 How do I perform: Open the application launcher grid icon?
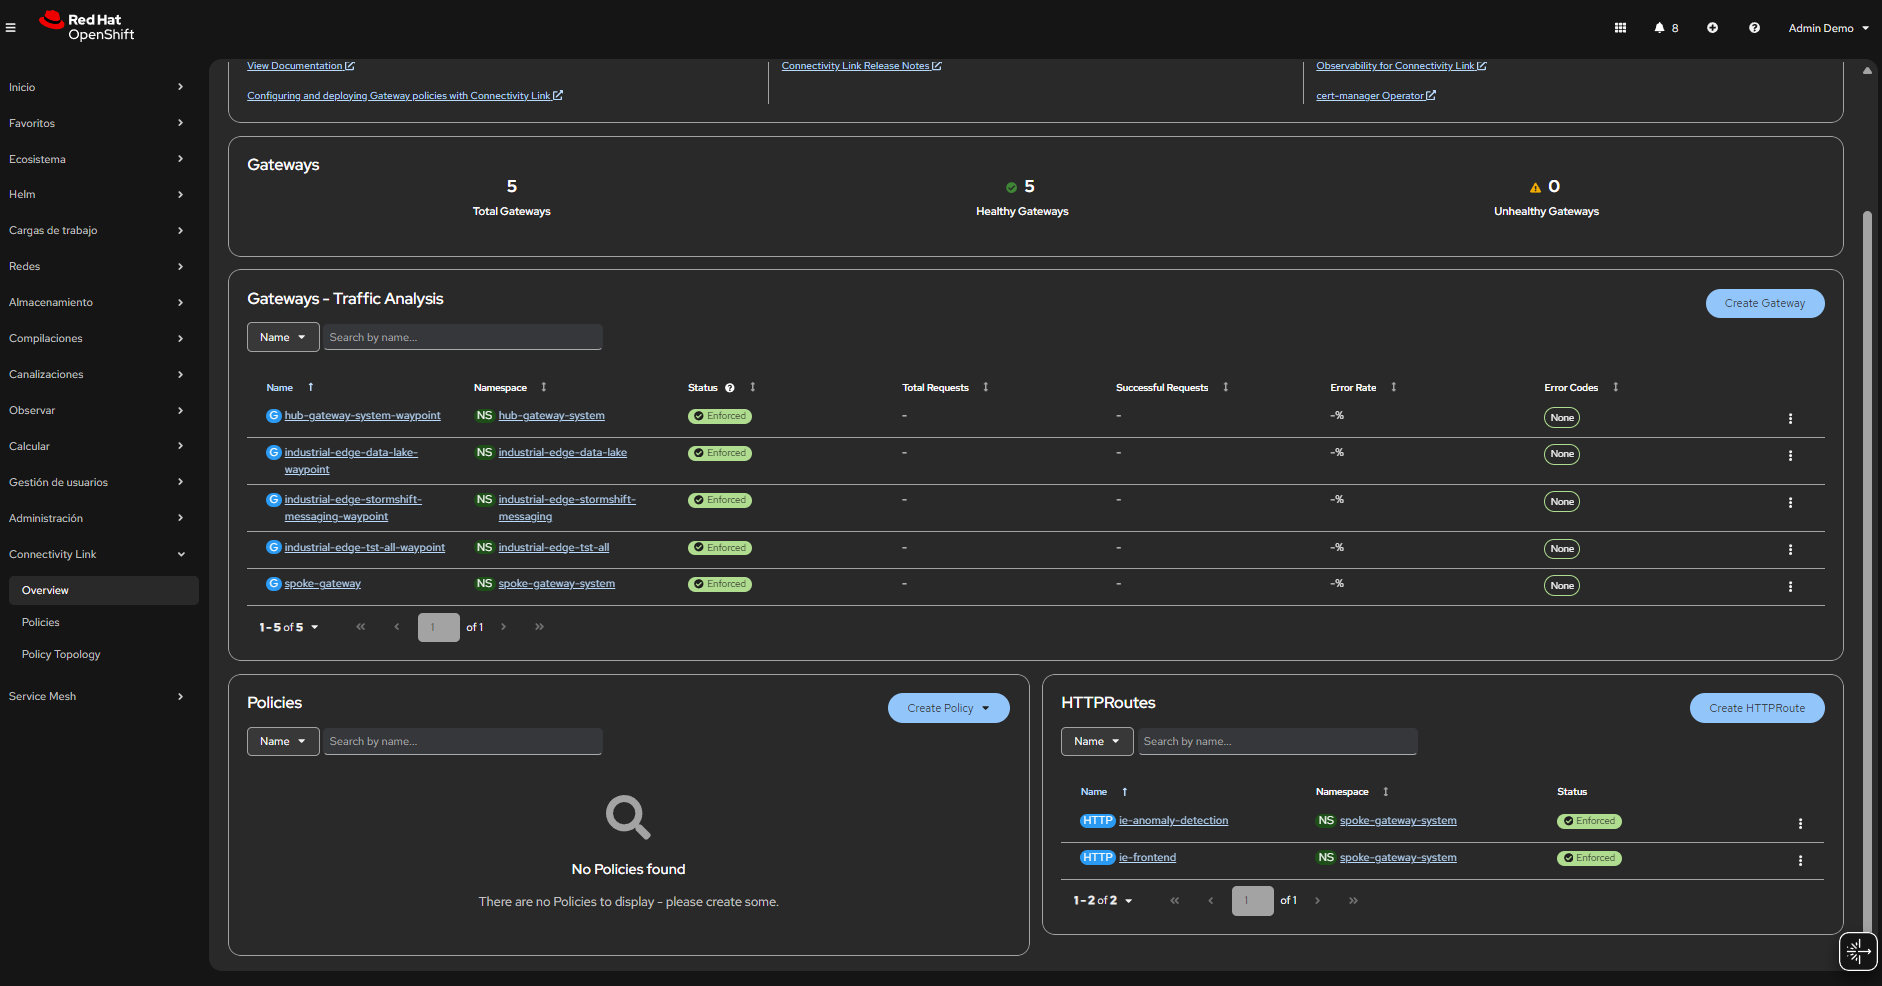pyautogui.click(x=1620, y=28)
